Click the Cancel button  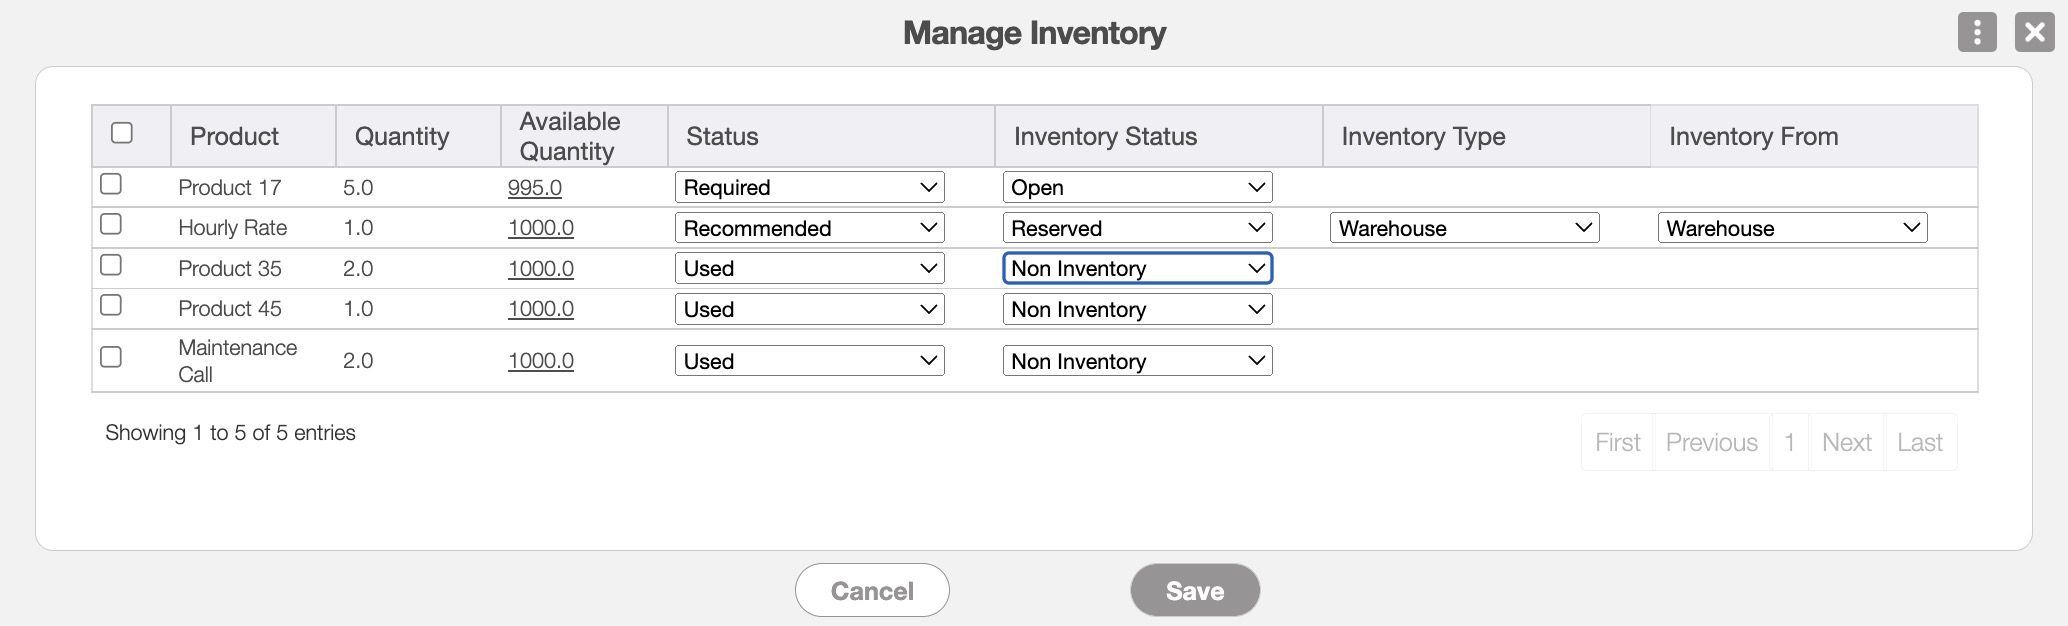(x=872, y=591)
